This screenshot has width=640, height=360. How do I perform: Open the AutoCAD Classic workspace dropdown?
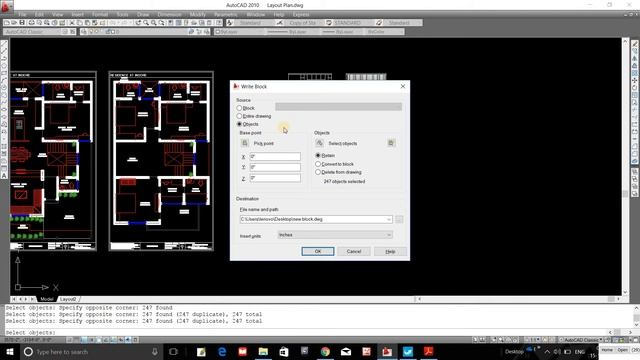[x=33, y=31]
